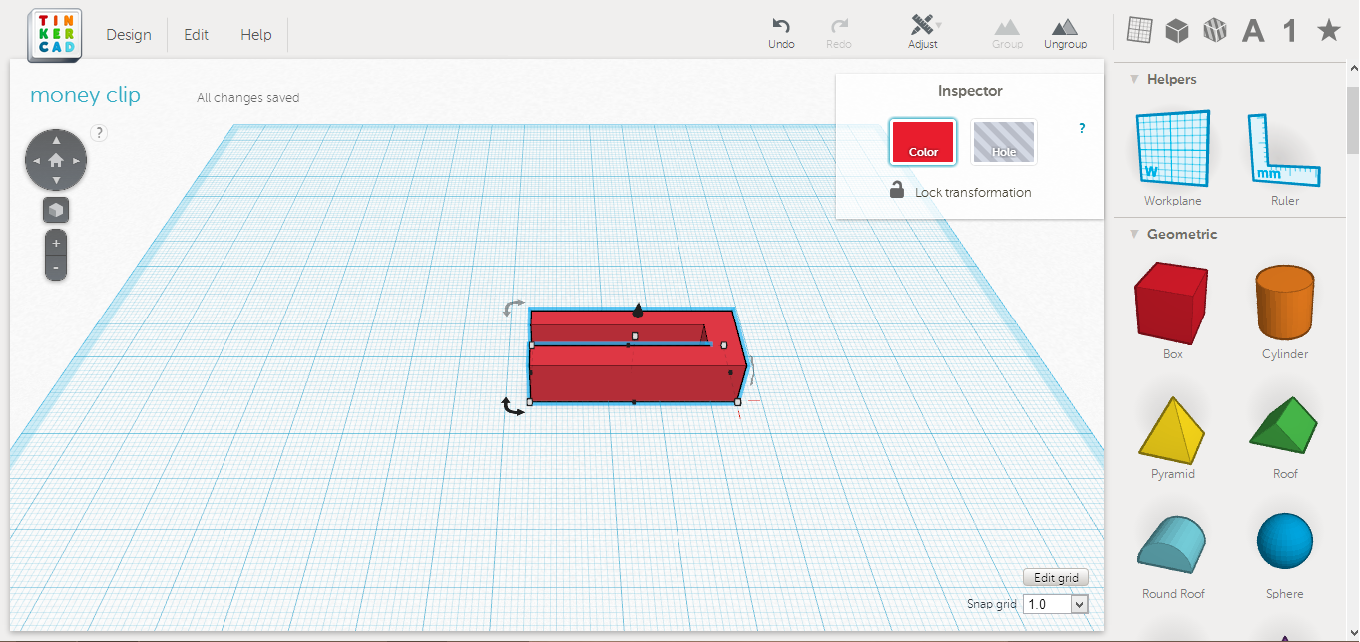The height and width of the screenshot is (642, 1360).
Task: Click the money clip design name
Action: tap(85, 95)
